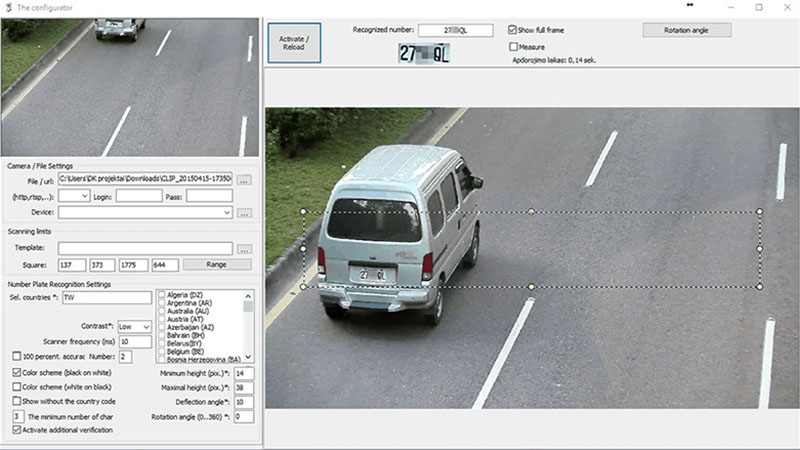Click the browse button next to File / url
This screenshot has height=450, width=800.
(x=244, y=179)
